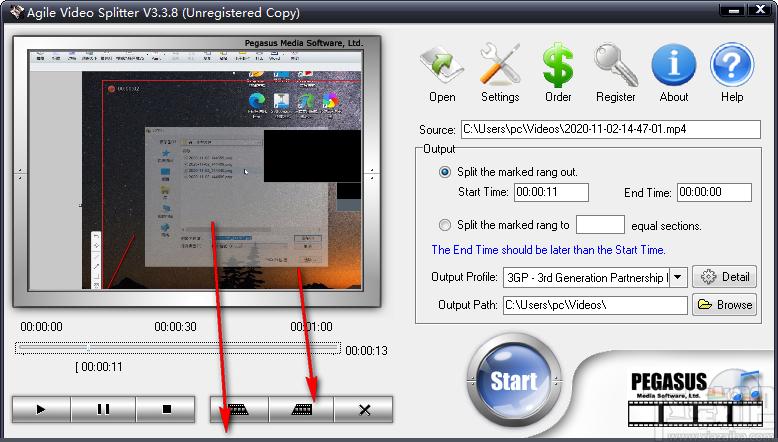
Task: Click the timeline seek slider
Action: 178,349
